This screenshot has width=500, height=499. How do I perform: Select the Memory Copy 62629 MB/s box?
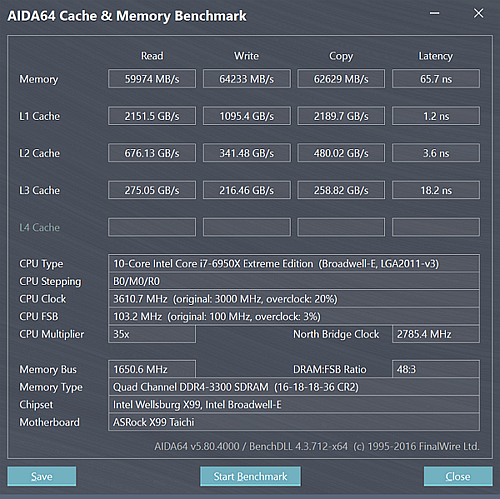coord(341,79)
